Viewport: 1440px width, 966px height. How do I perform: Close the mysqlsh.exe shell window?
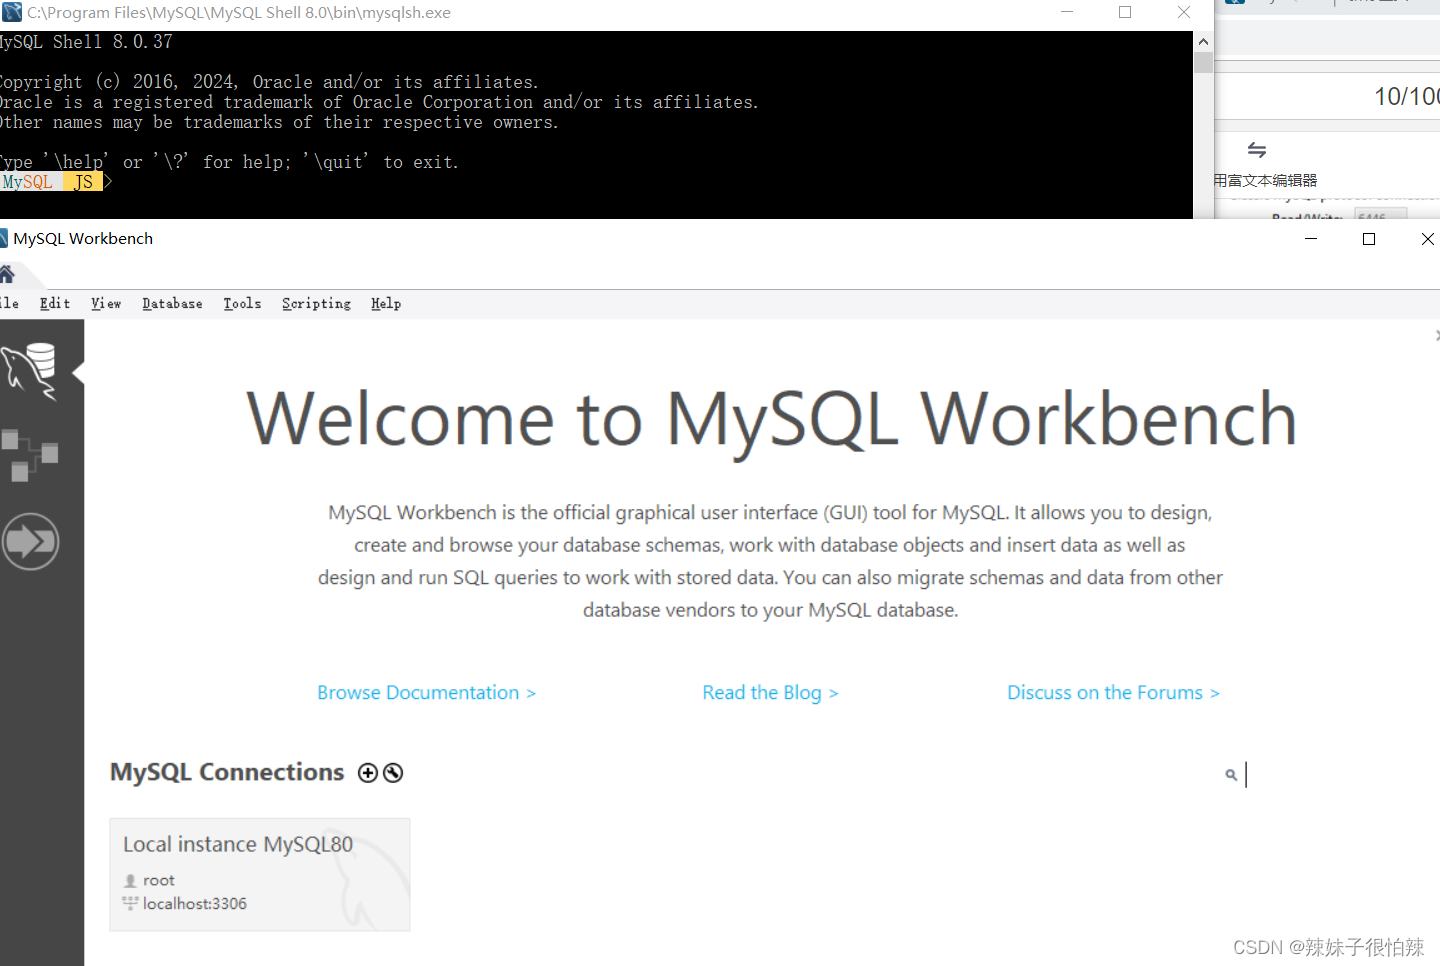[x=1184, y=12]
